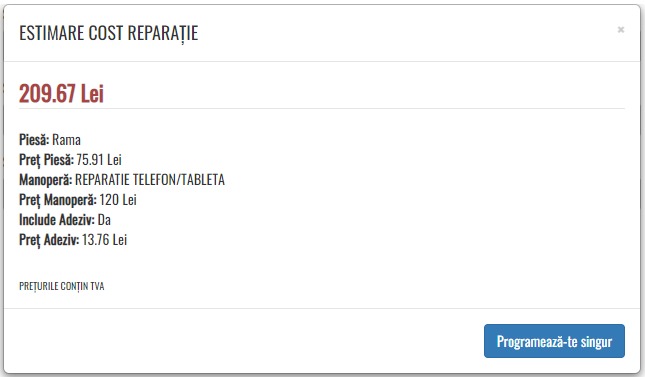
Task: Click the divider line under total price
Action: point(322,109)
